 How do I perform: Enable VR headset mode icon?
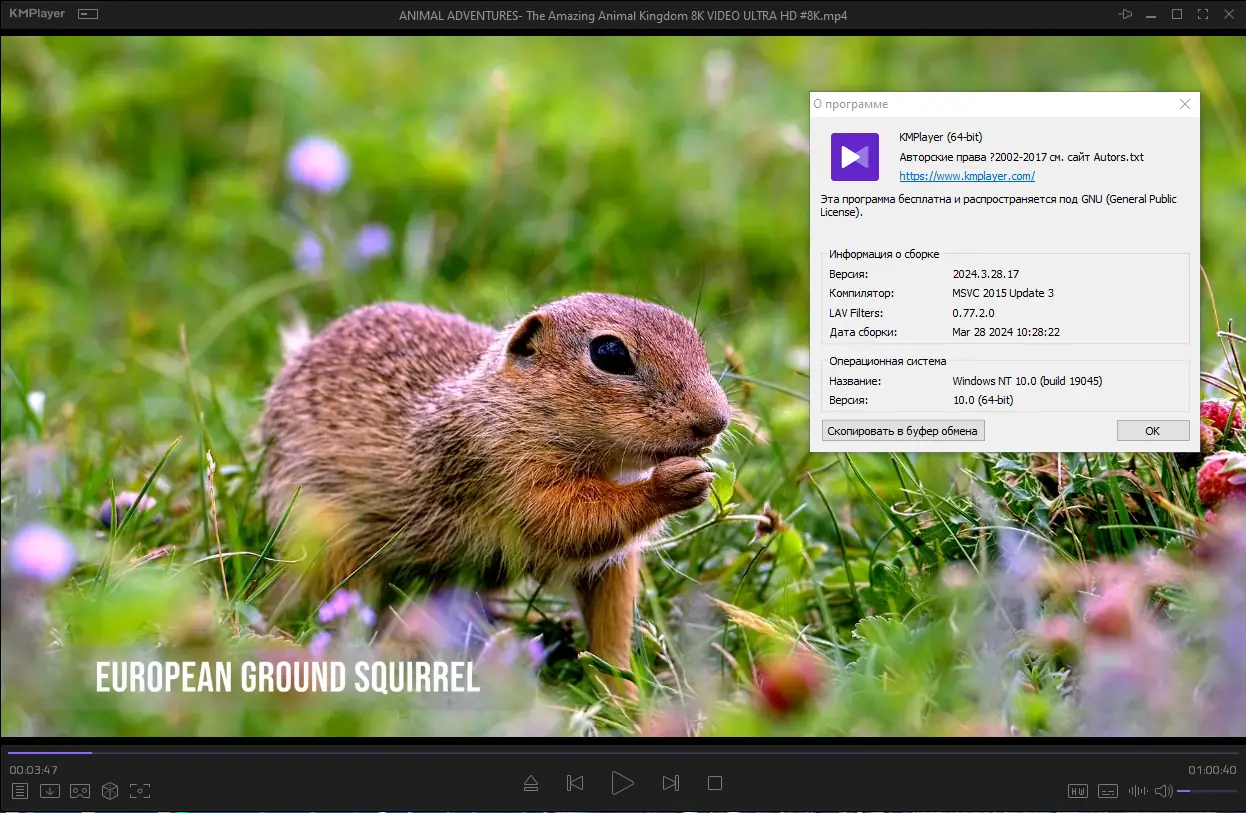coord(80,791)
